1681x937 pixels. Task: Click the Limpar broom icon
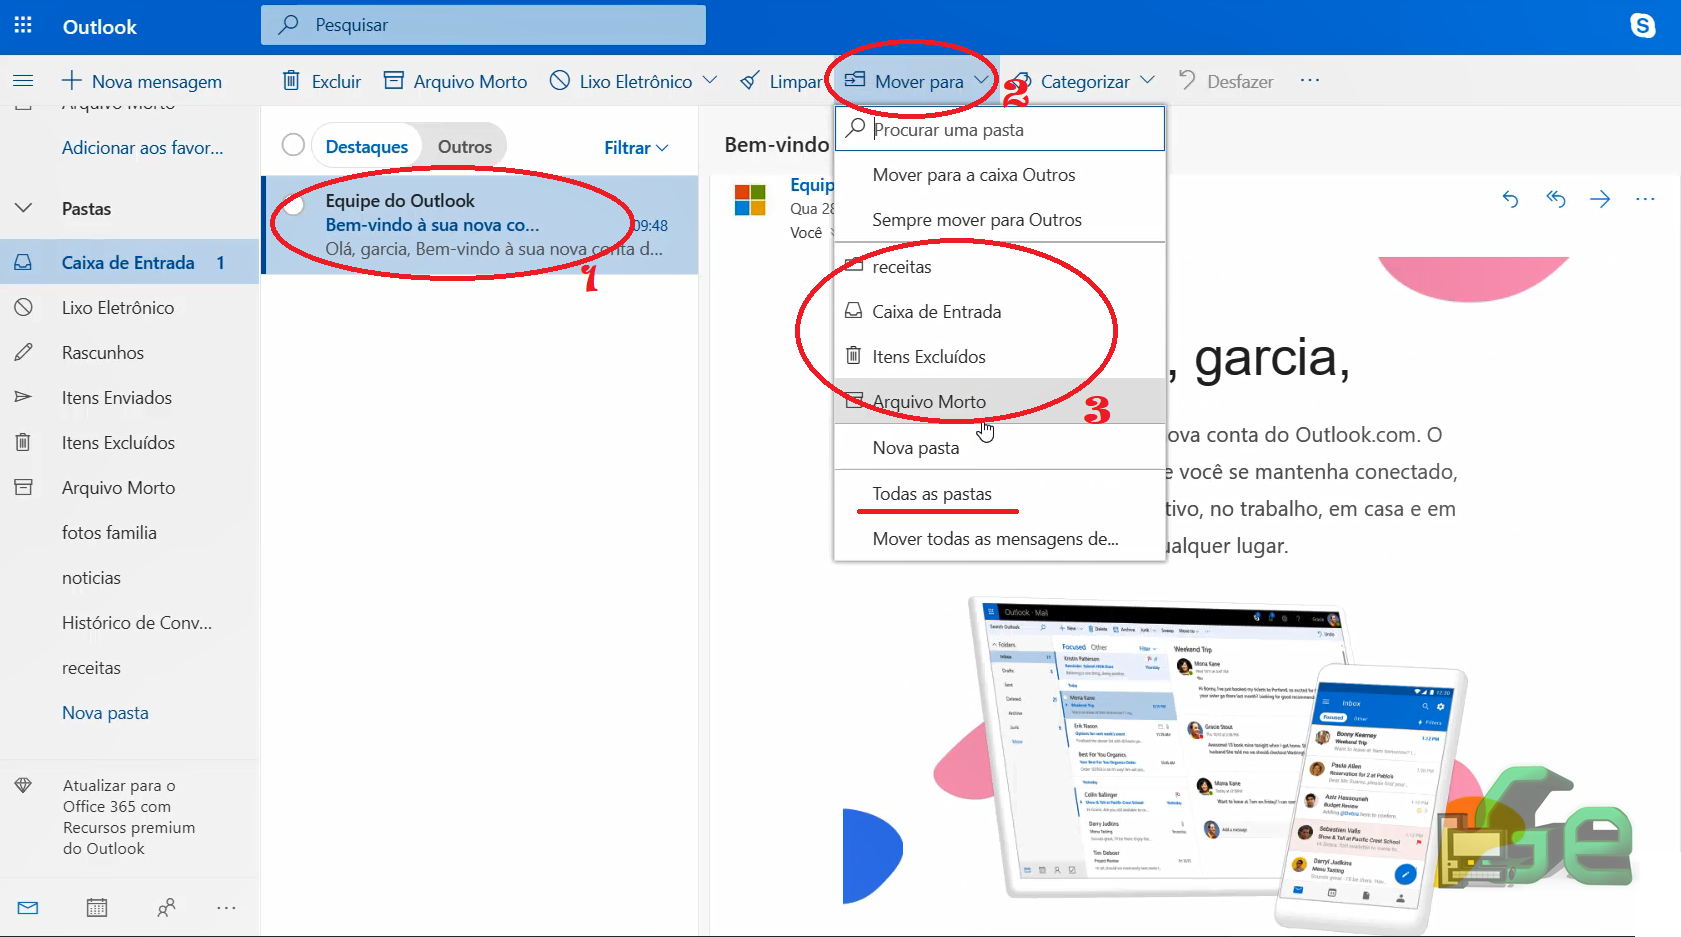click(x=749, y=81)
